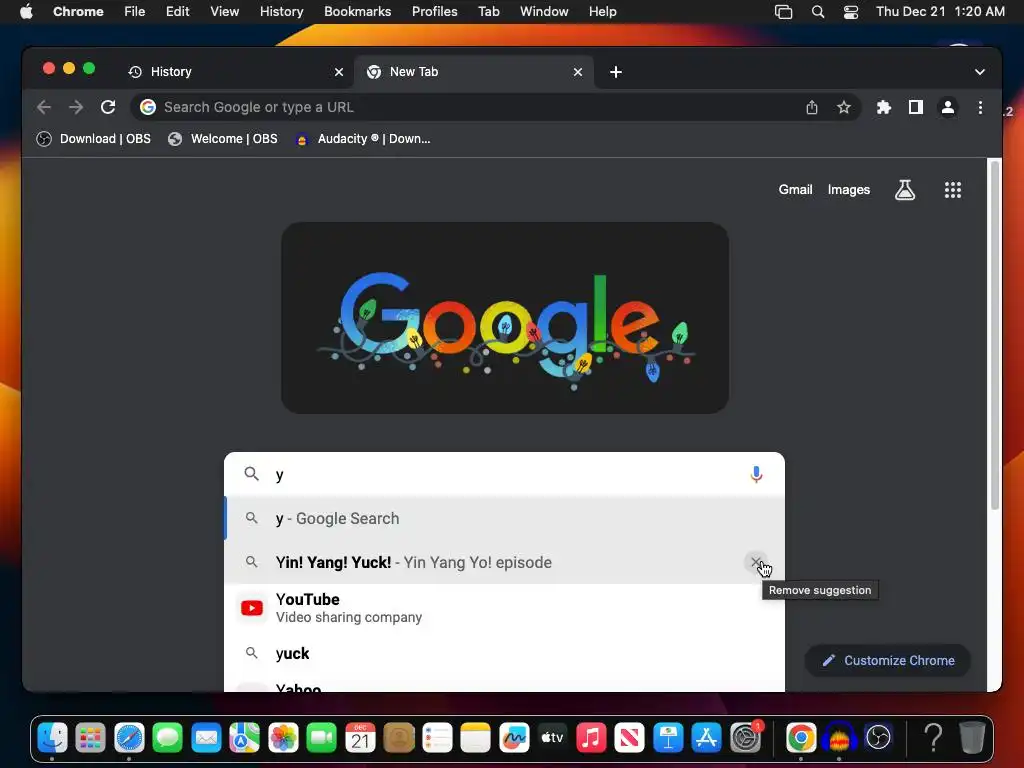Screen dimensions: 1024x768
Task: Open Finder from the dock
Action: point(52,738)
